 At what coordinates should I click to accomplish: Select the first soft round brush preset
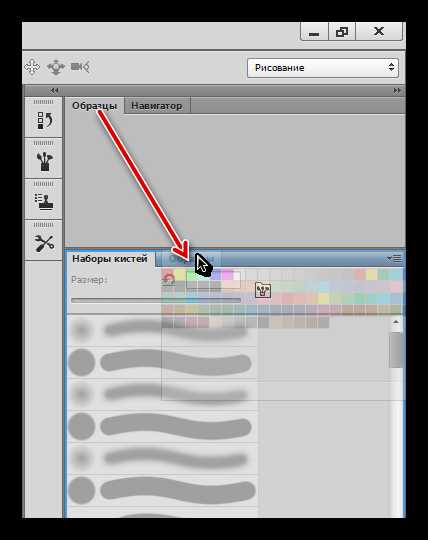(162, 330)
